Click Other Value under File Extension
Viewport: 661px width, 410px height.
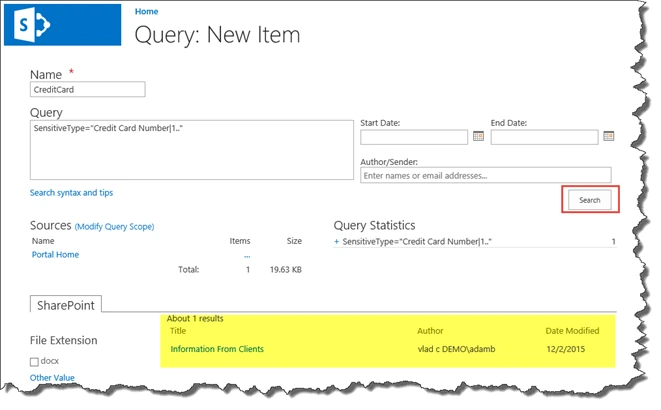coord(52,378)
